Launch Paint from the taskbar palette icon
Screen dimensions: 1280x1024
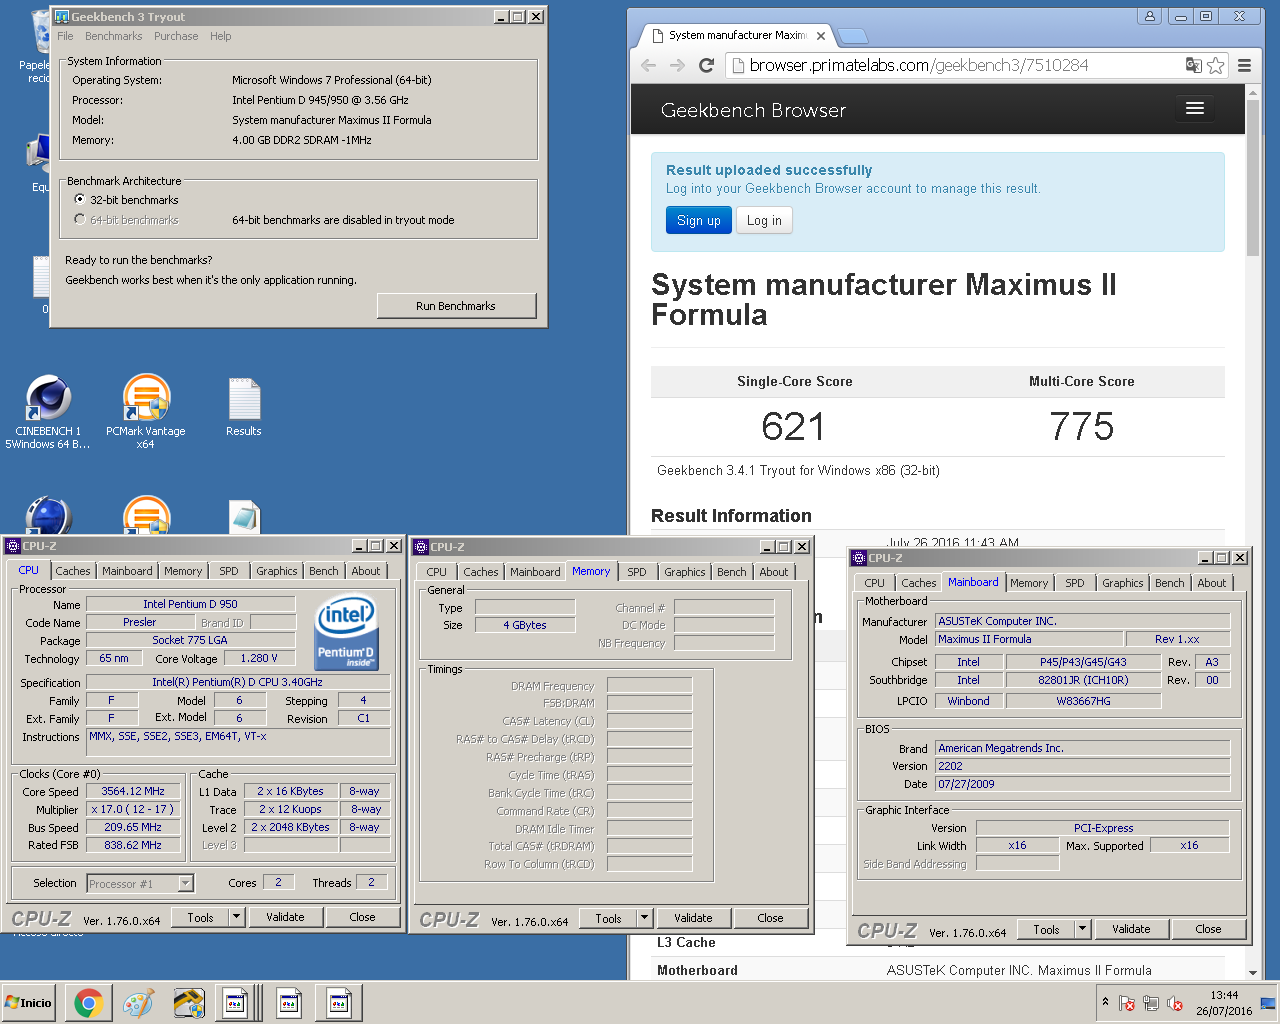[x=138, y=1003]
